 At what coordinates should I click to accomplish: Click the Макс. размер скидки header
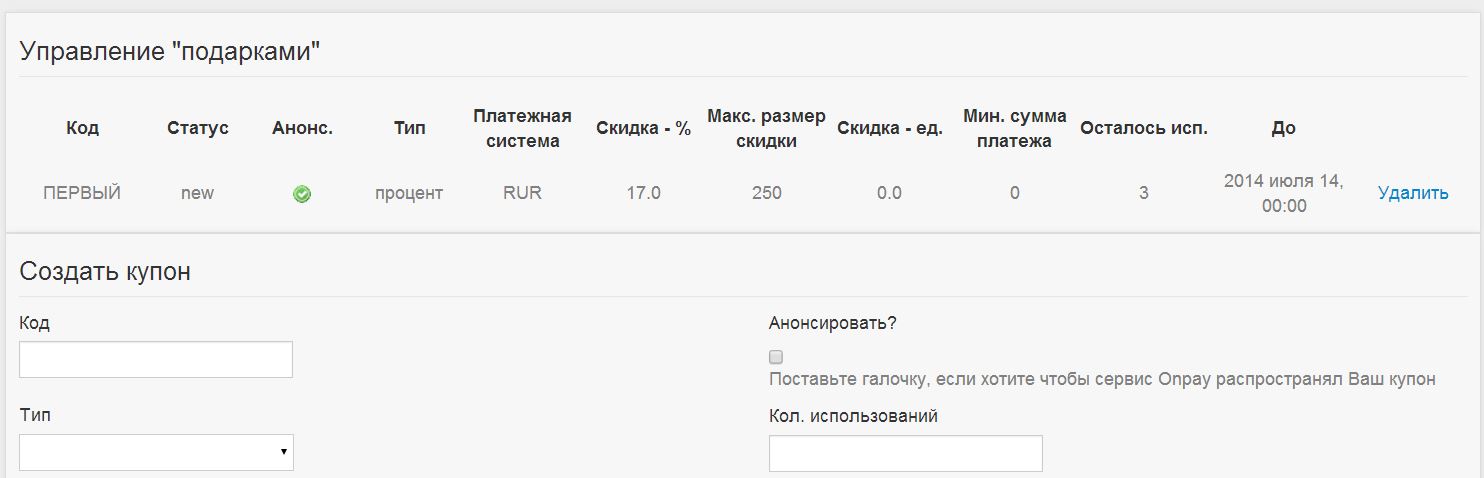tap(766, 128)
